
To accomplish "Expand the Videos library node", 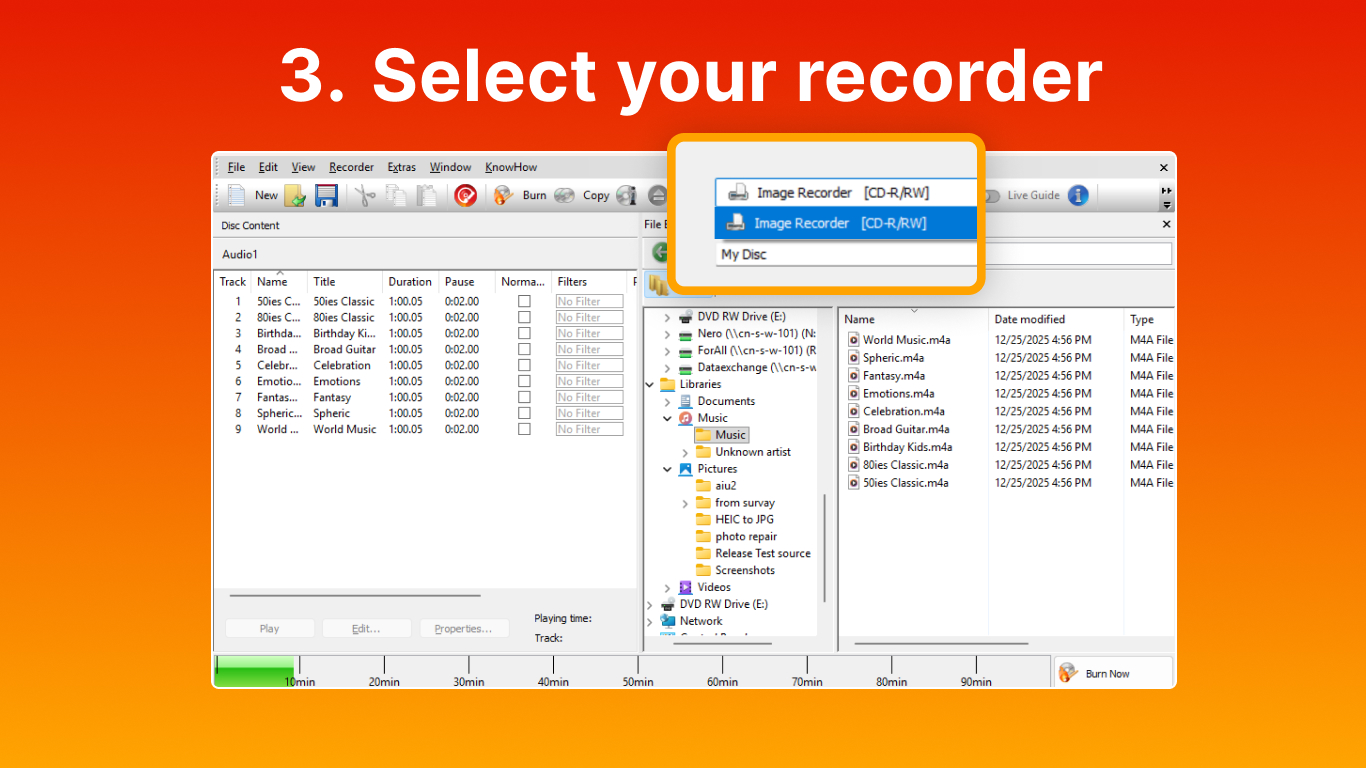I will pyautogui.click(x=667, y=587).
